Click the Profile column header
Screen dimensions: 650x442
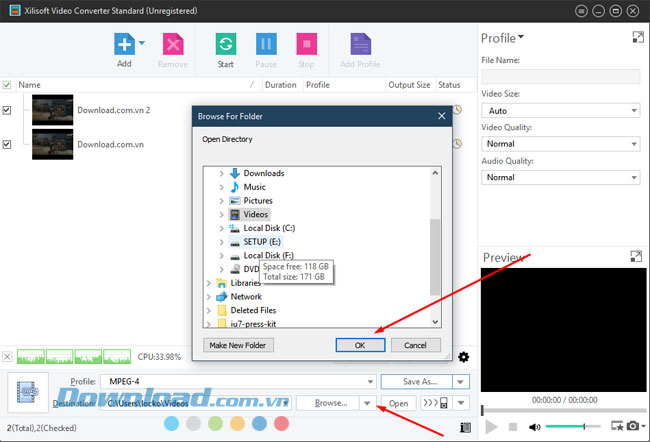click(x=318, y=85)
